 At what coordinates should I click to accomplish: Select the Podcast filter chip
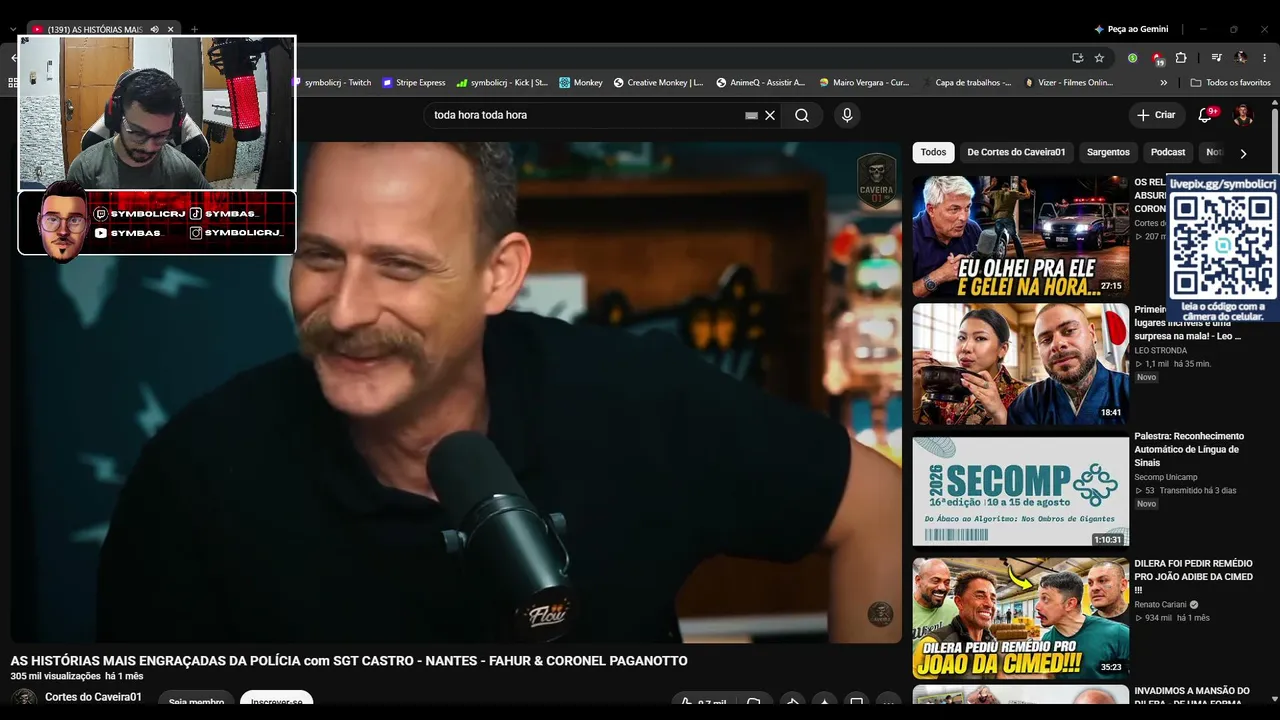tap(1168, 152)
